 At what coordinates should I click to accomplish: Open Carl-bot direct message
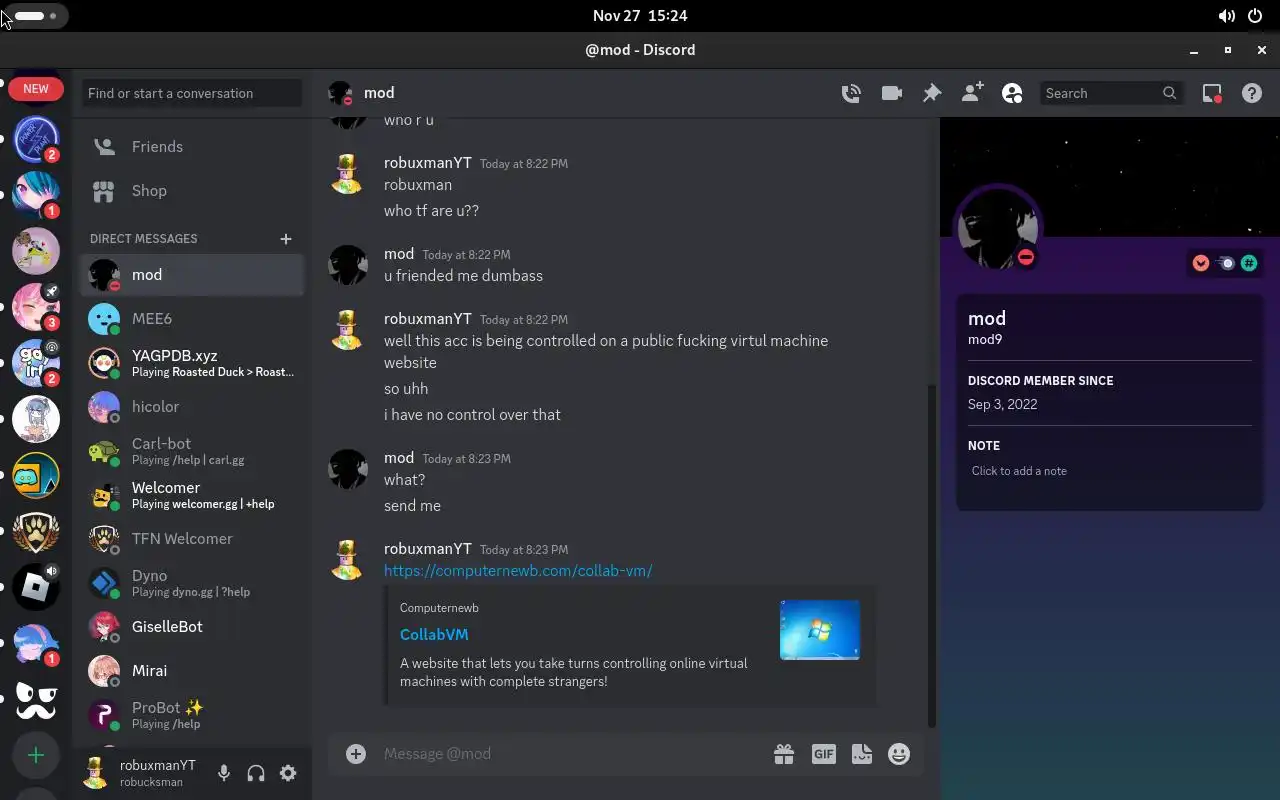tap(192, 450)
